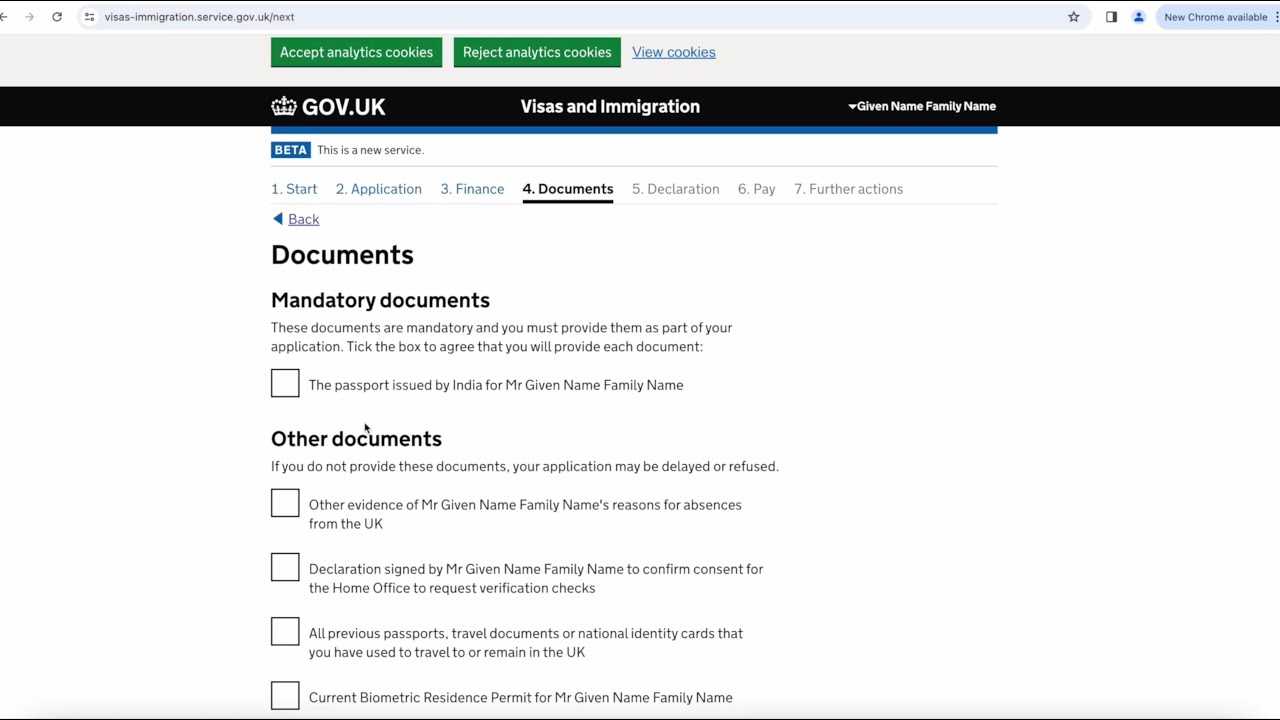Tick the consent declaration for verification checks checkbox
Viewport: 1280px width, 720px height.
click(285, 567)
